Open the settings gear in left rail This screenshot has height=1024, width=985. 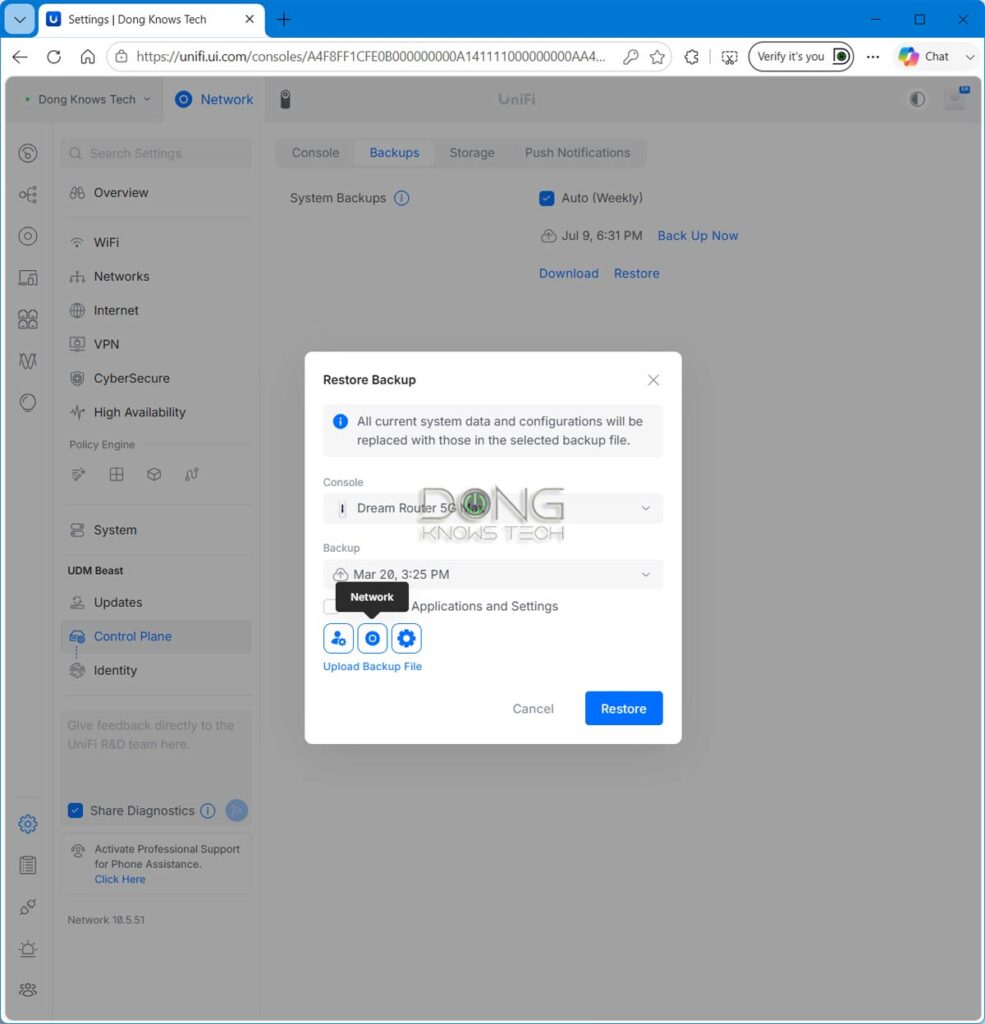coord(27,824)
